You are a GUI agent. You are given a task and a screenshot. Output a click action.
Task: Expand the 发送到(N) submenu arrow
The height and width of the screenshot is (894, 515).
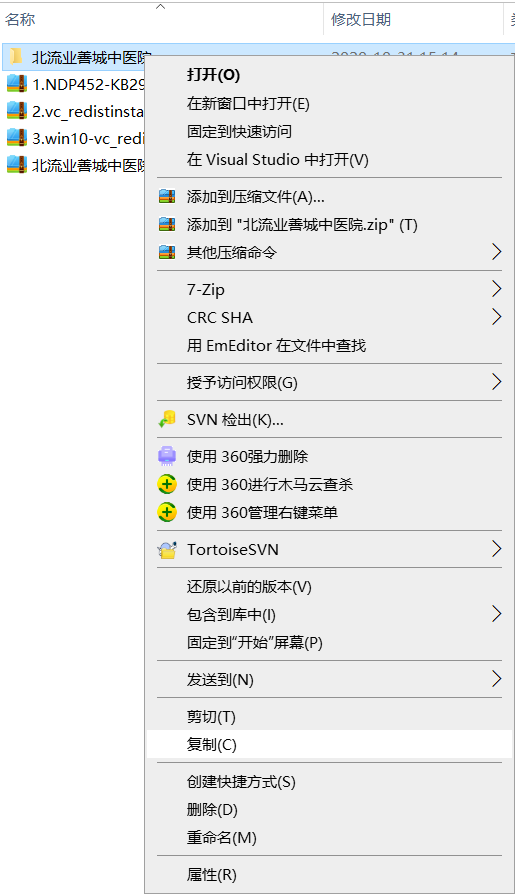[x=497, y=679]
